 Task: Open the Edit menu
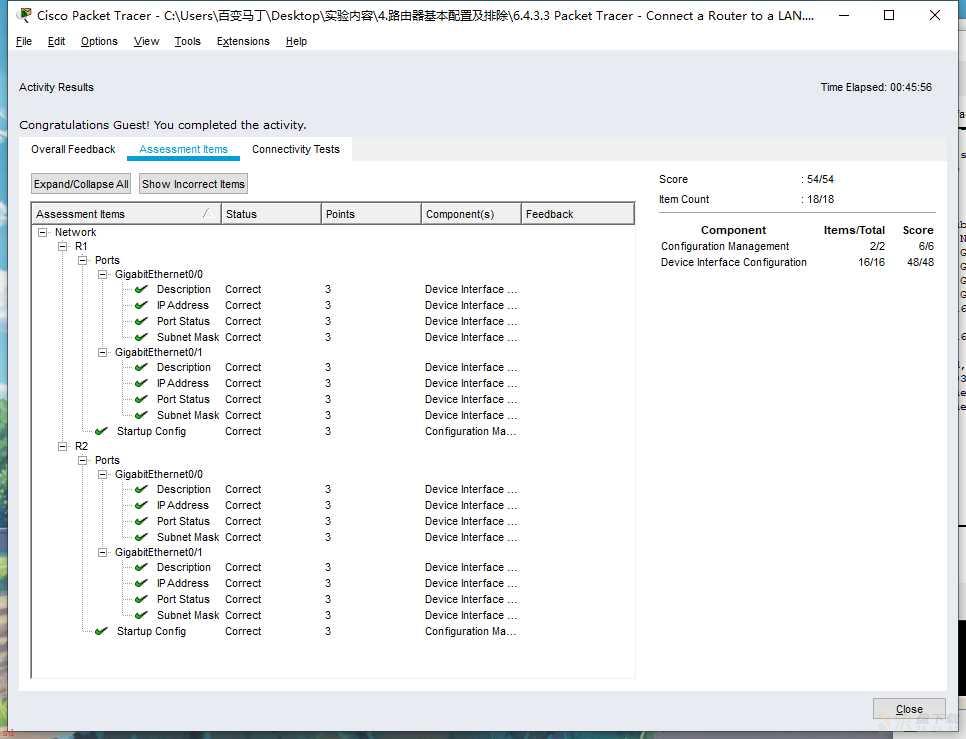(x=56, y=41)
